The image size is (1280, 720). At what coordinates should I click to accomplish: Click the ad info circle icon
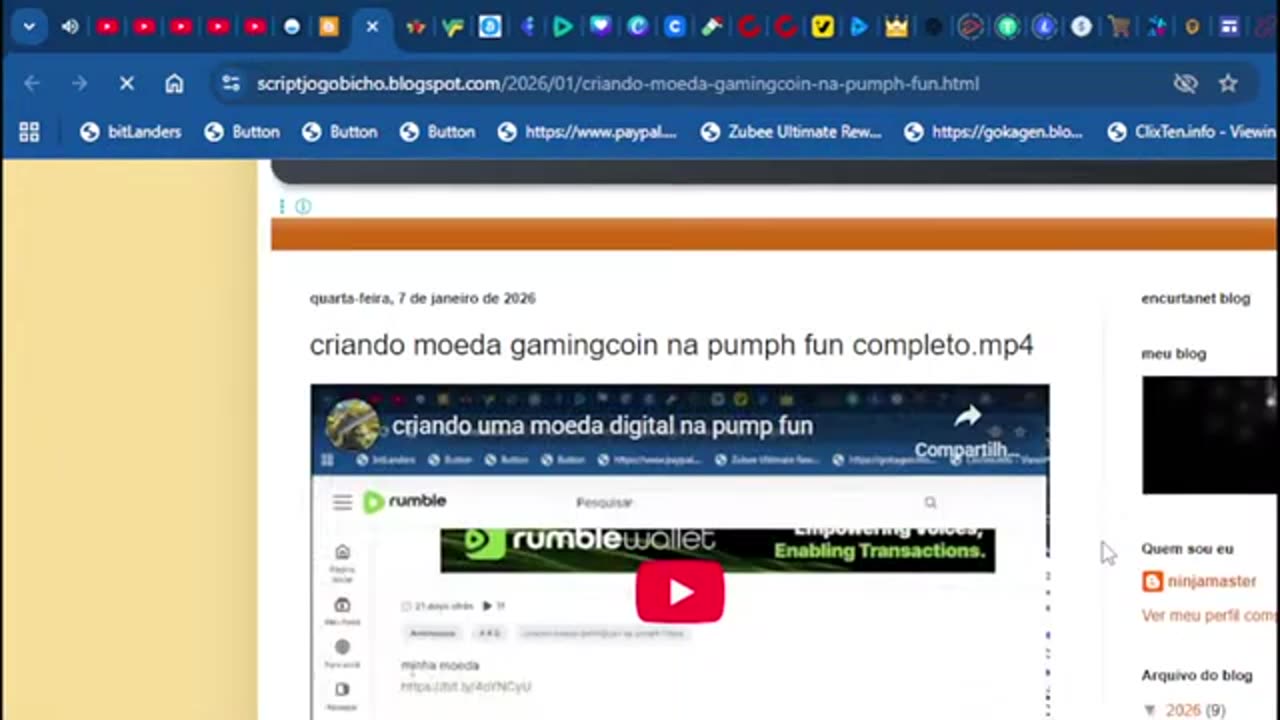303,206
